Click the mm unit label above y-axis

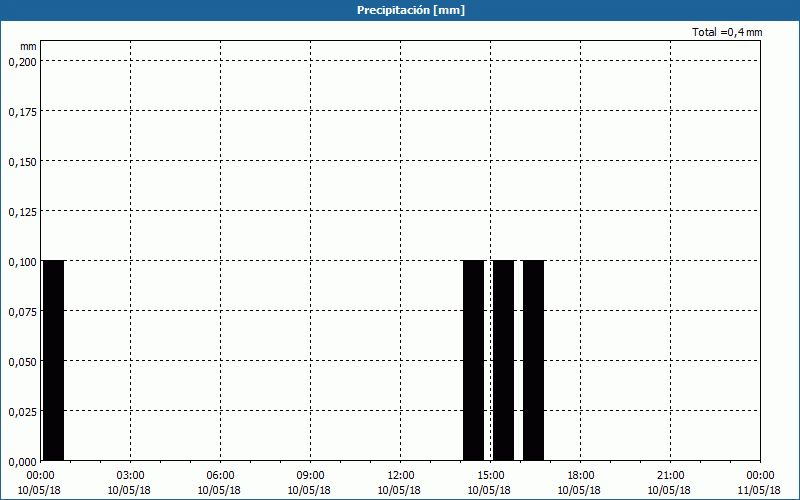point(29,46)
